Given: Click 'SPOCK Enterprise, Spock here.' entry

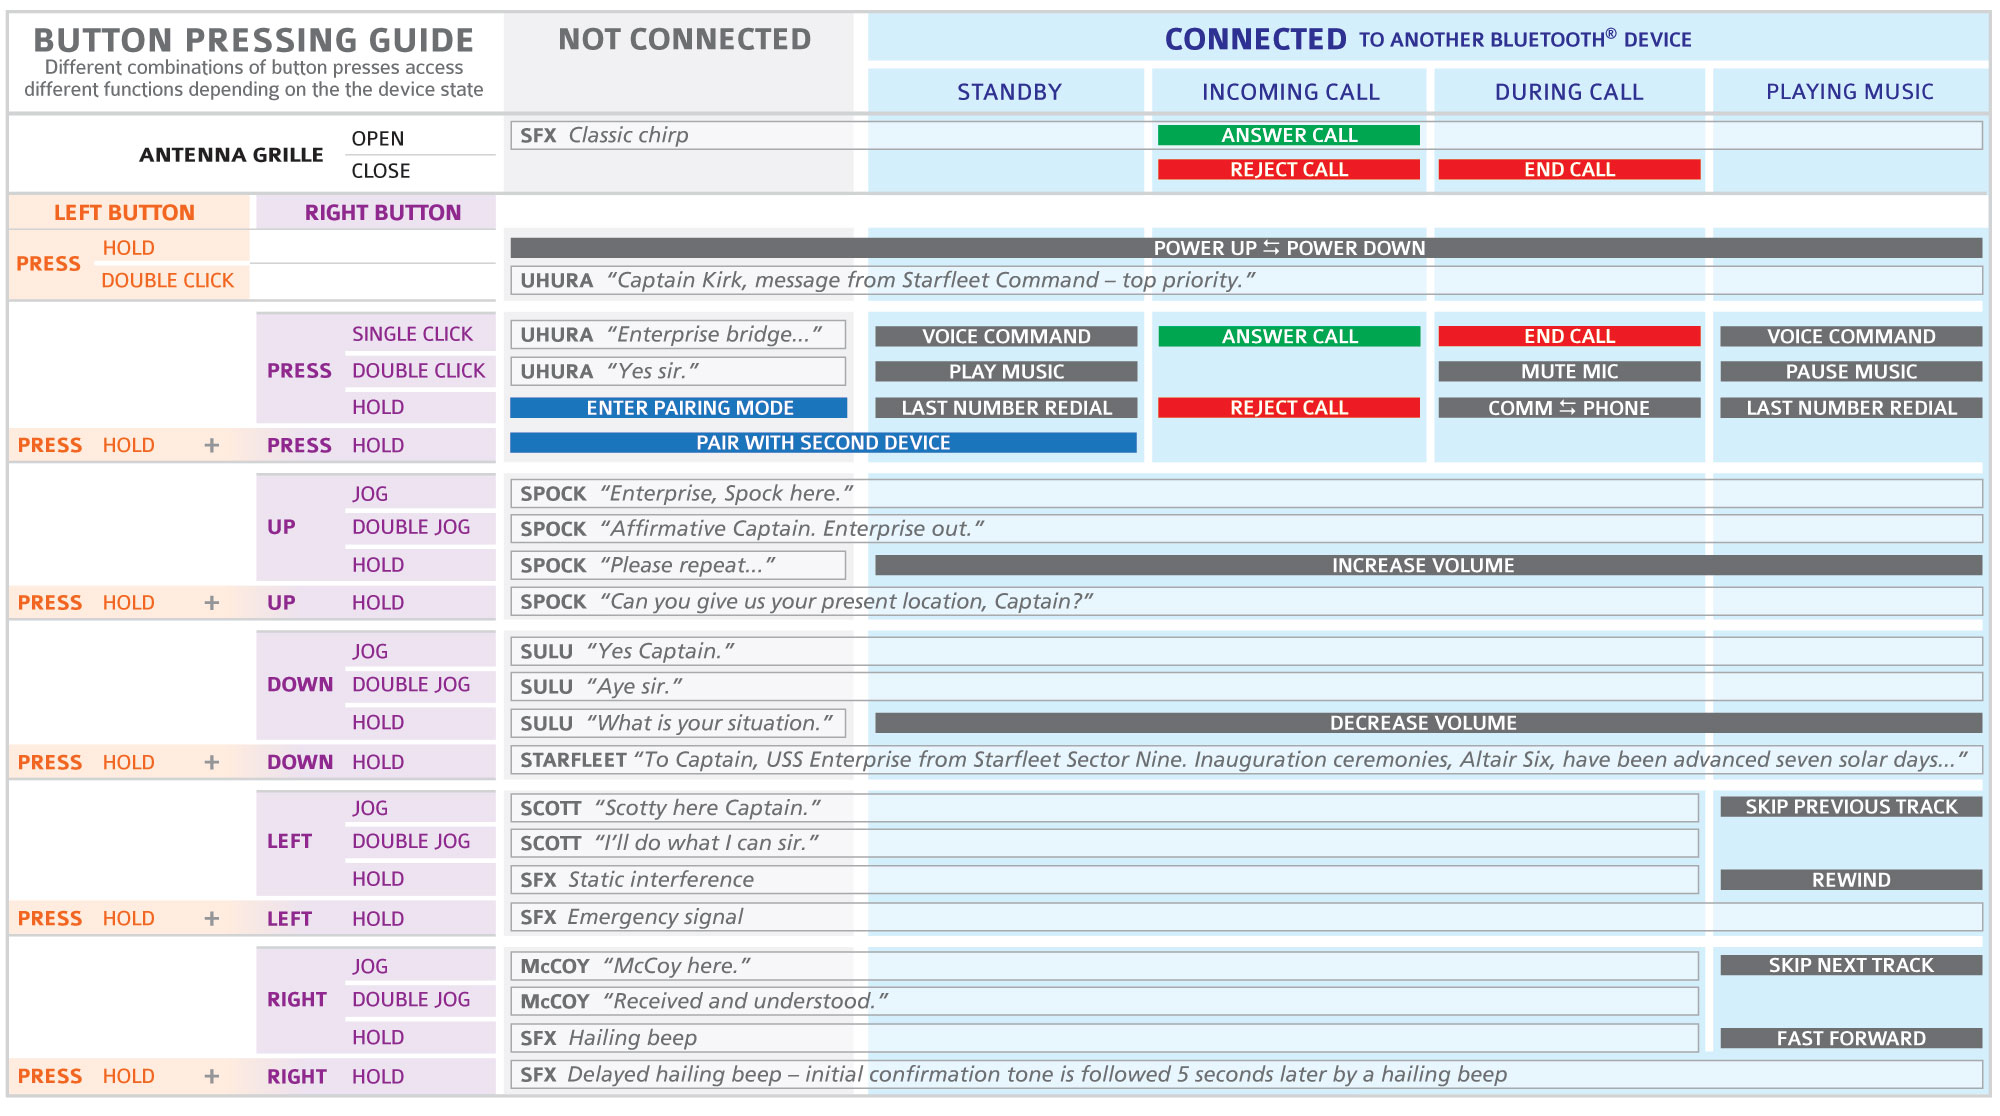Looking at the screenshot, I should (x=1246, y=493).
